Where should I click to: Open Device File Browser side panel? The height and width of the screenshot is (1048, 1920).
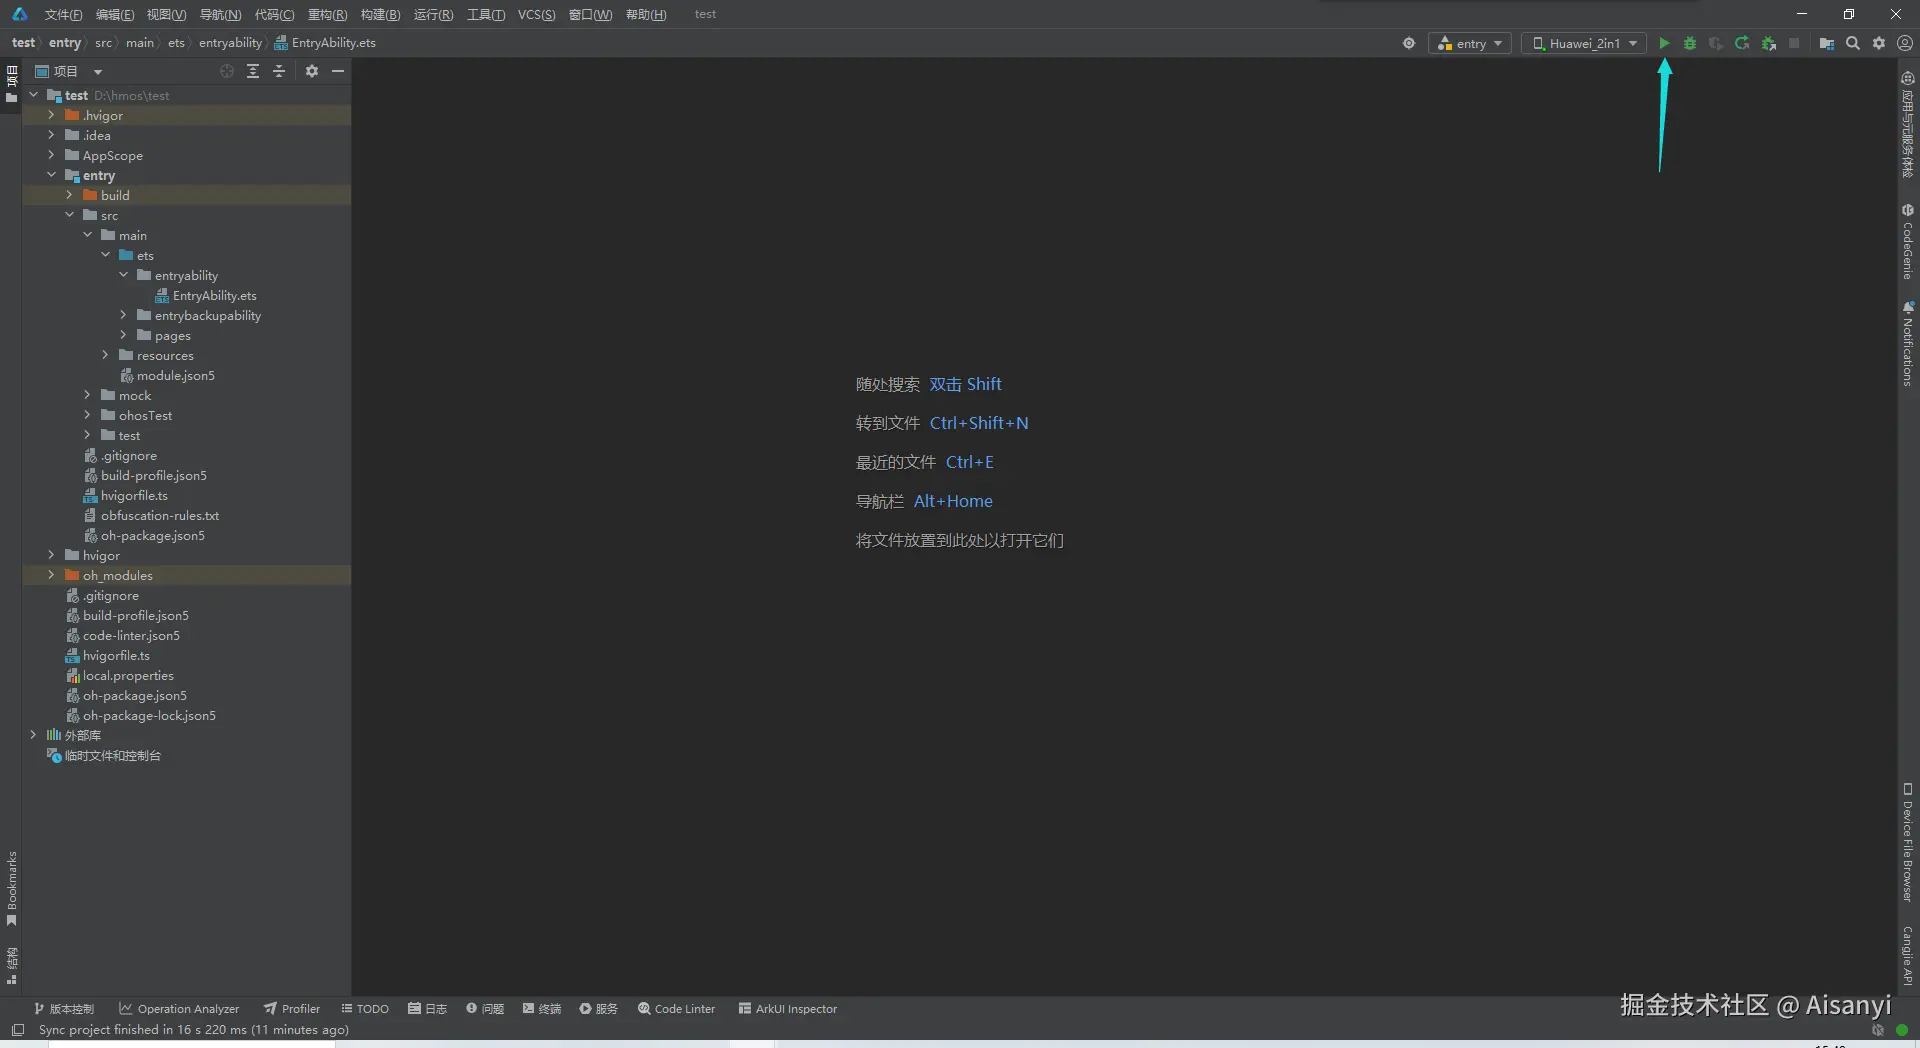(1908, 843)
